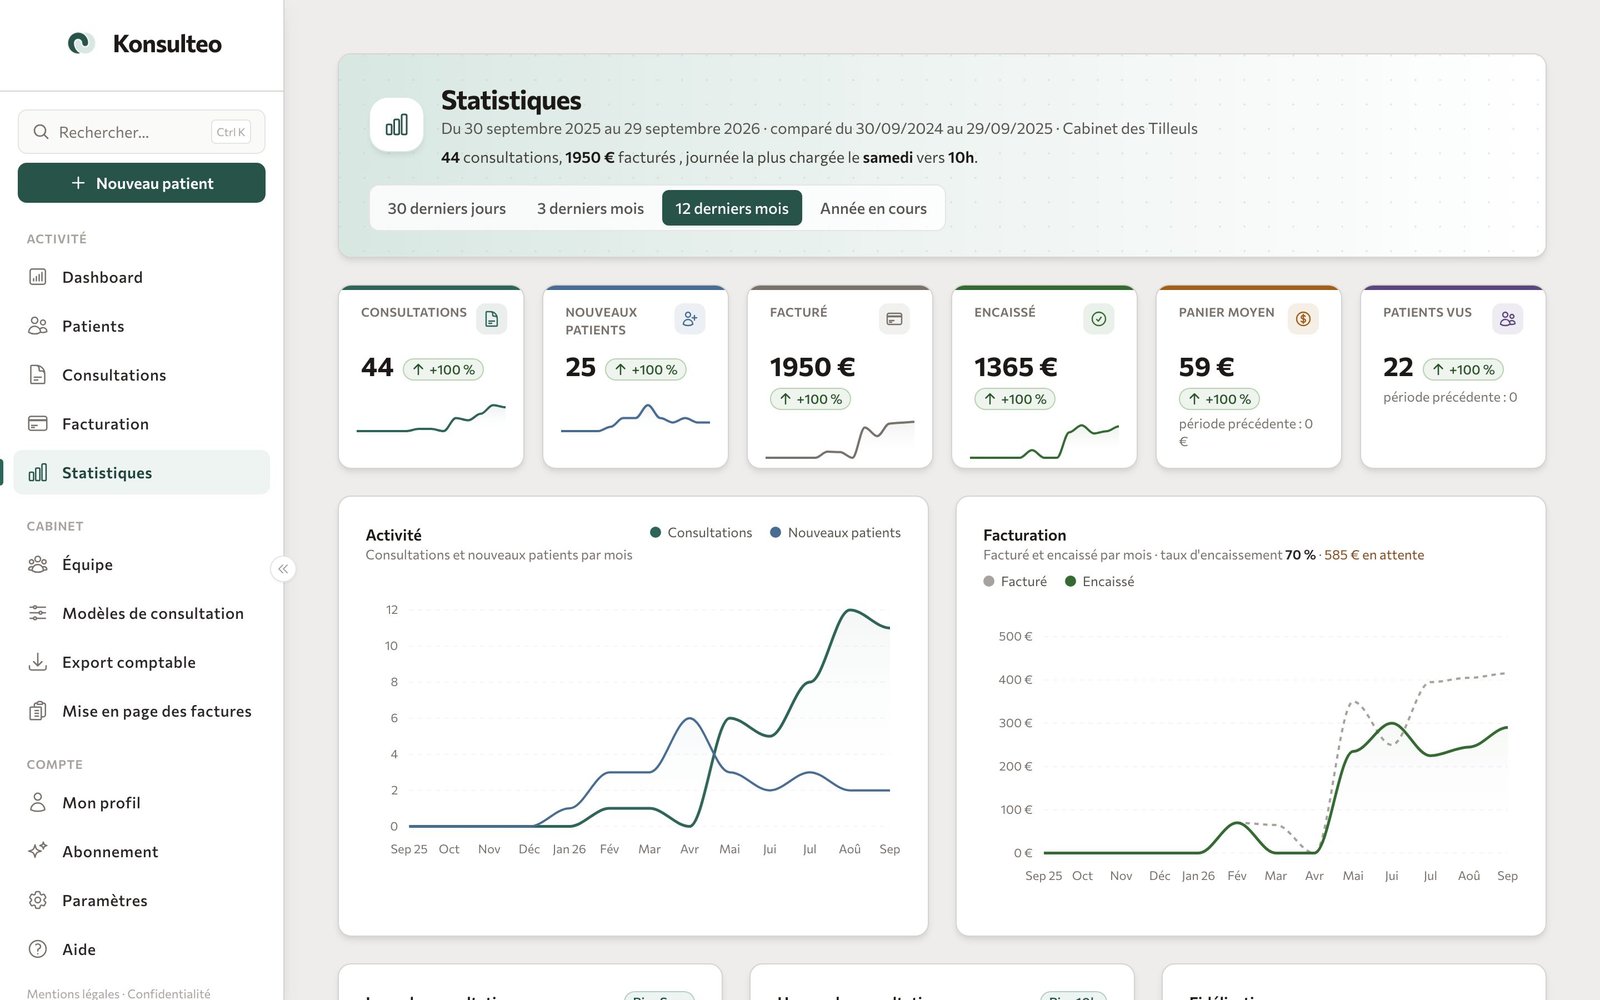Click the Export comptable download icon
The height and width of the screenshot is (1000, 1600).
(x=38, y=662)
